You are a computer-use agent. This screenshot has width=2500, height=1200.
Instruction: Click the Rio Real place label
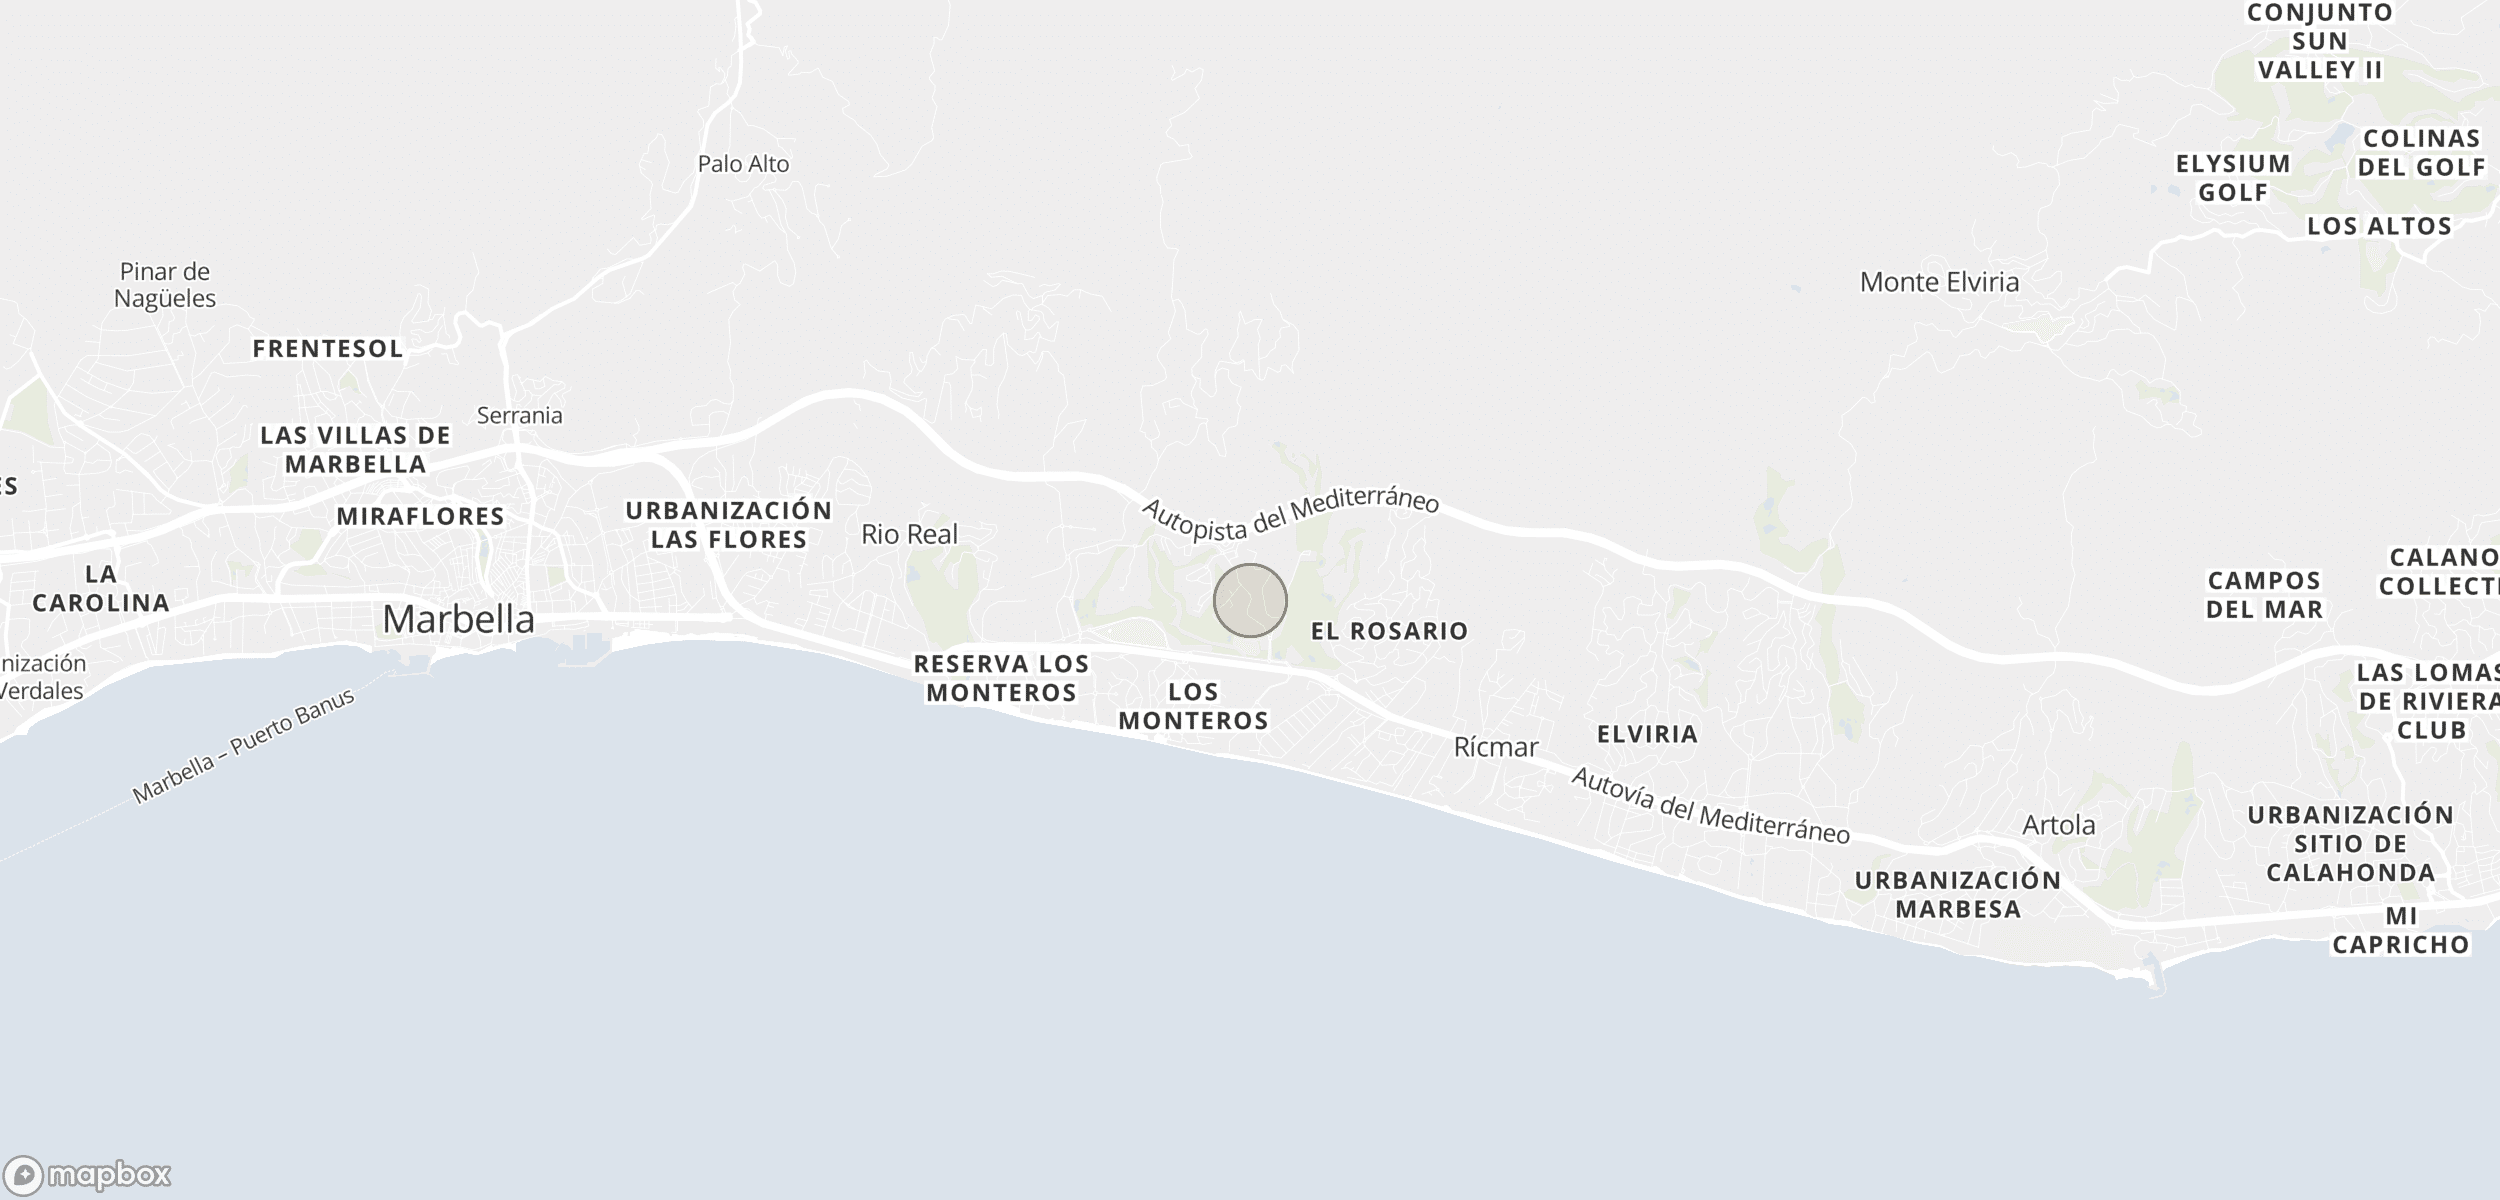(x=909, y=534)
